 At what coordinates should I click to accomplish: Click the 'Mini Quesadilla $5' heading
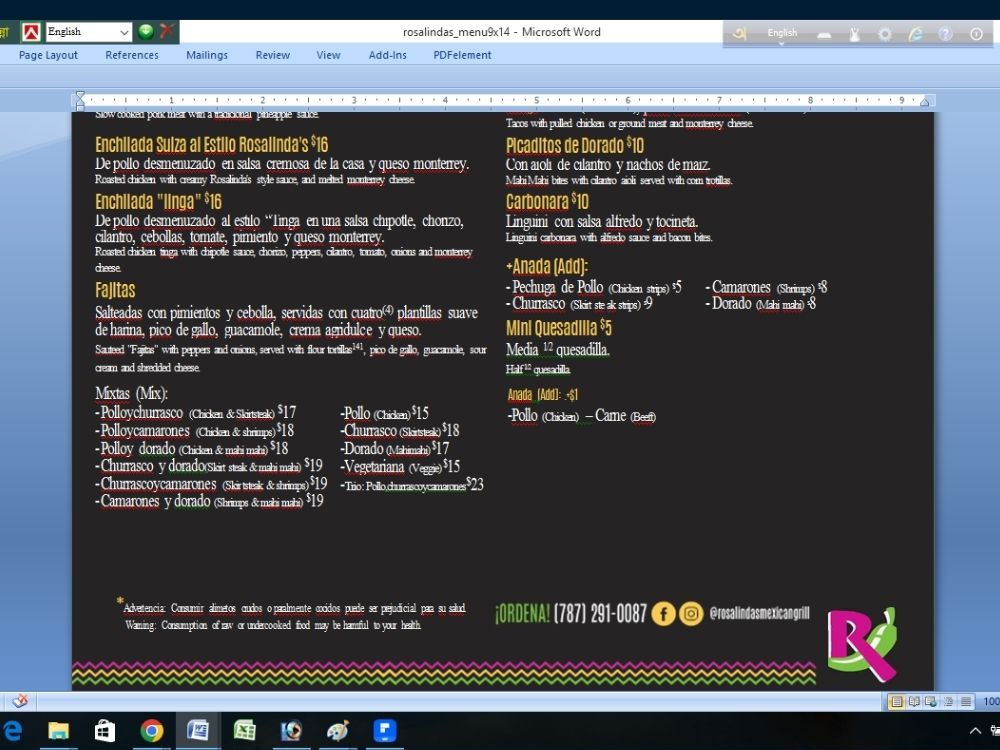(x=559, y=328)
